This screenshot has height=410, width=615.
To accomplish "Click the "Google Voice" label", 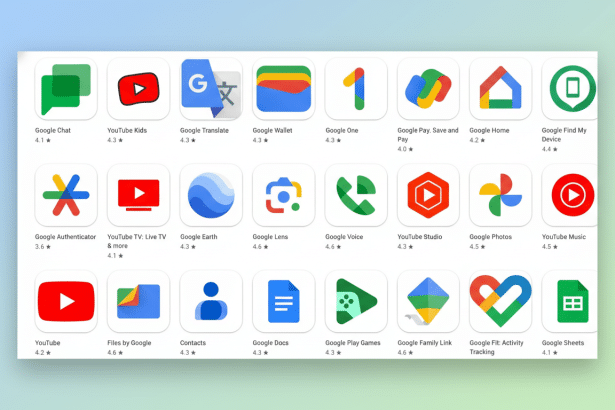I will [x=344, y=237].
